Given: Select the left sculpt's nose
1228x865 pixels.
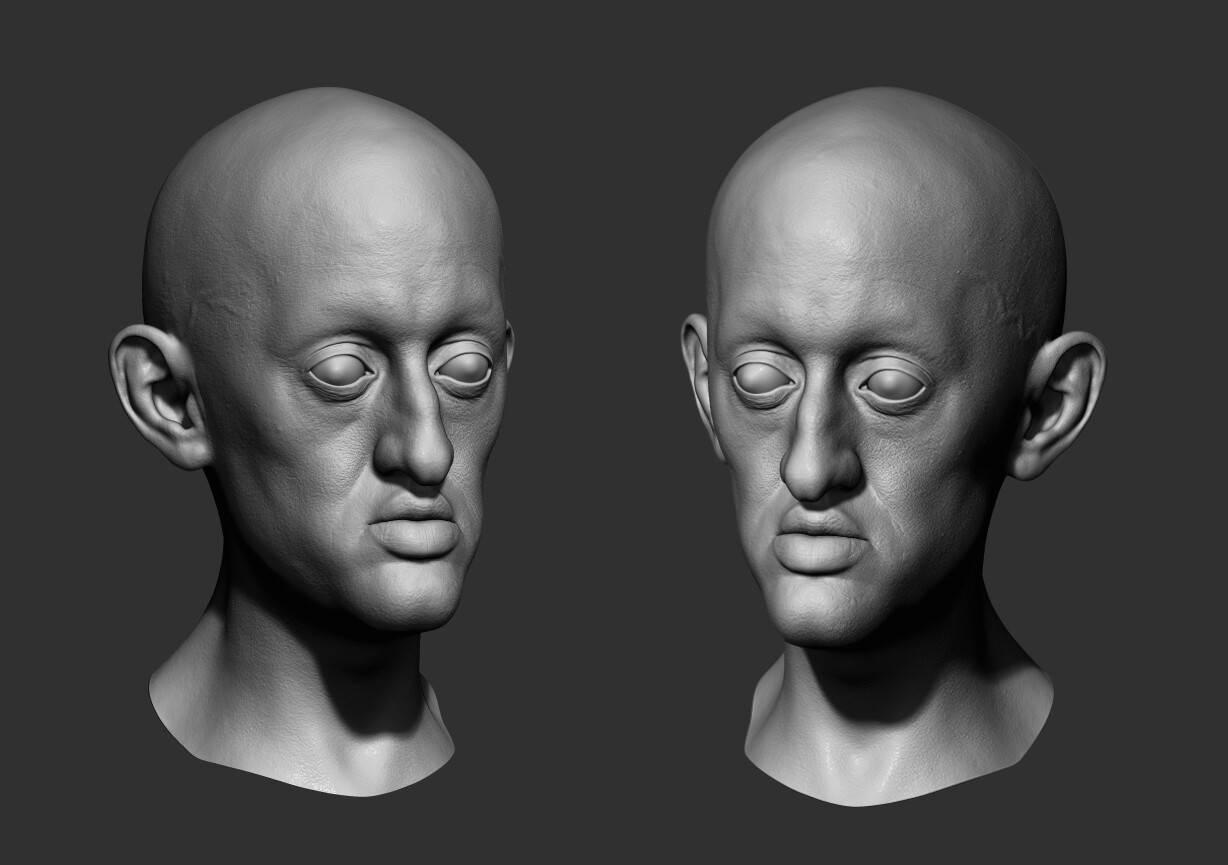Looking at the screenshot, I should pos(410,450).
